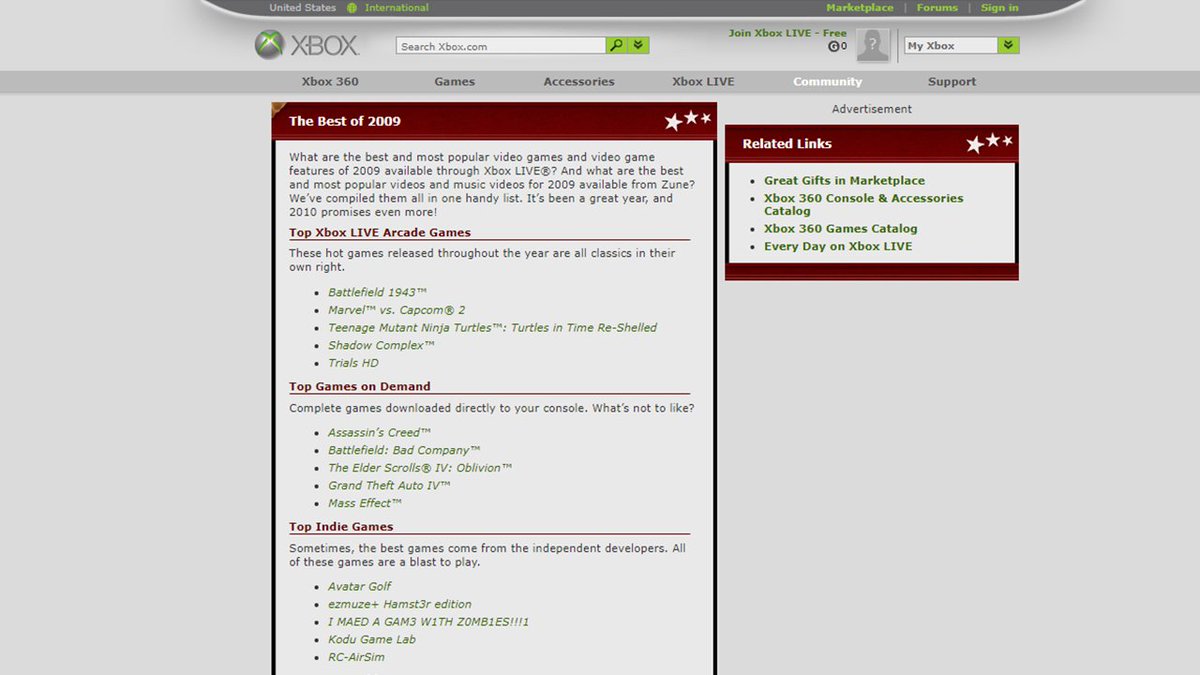This screenshot has width=1200, height=675.
Task: Switch to the Community tab
Action: point(827,81)
